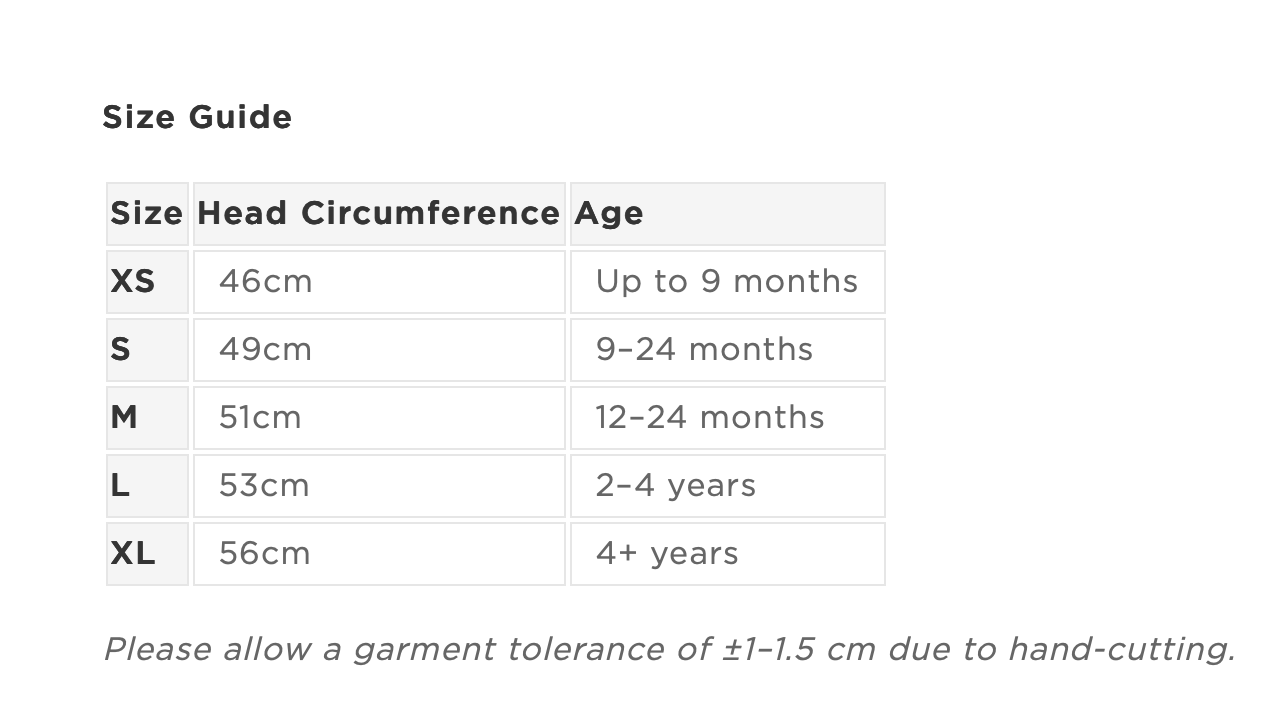1286x722 pixels.
Task: Select the Head Circumference column header
Action: (378, 214)
